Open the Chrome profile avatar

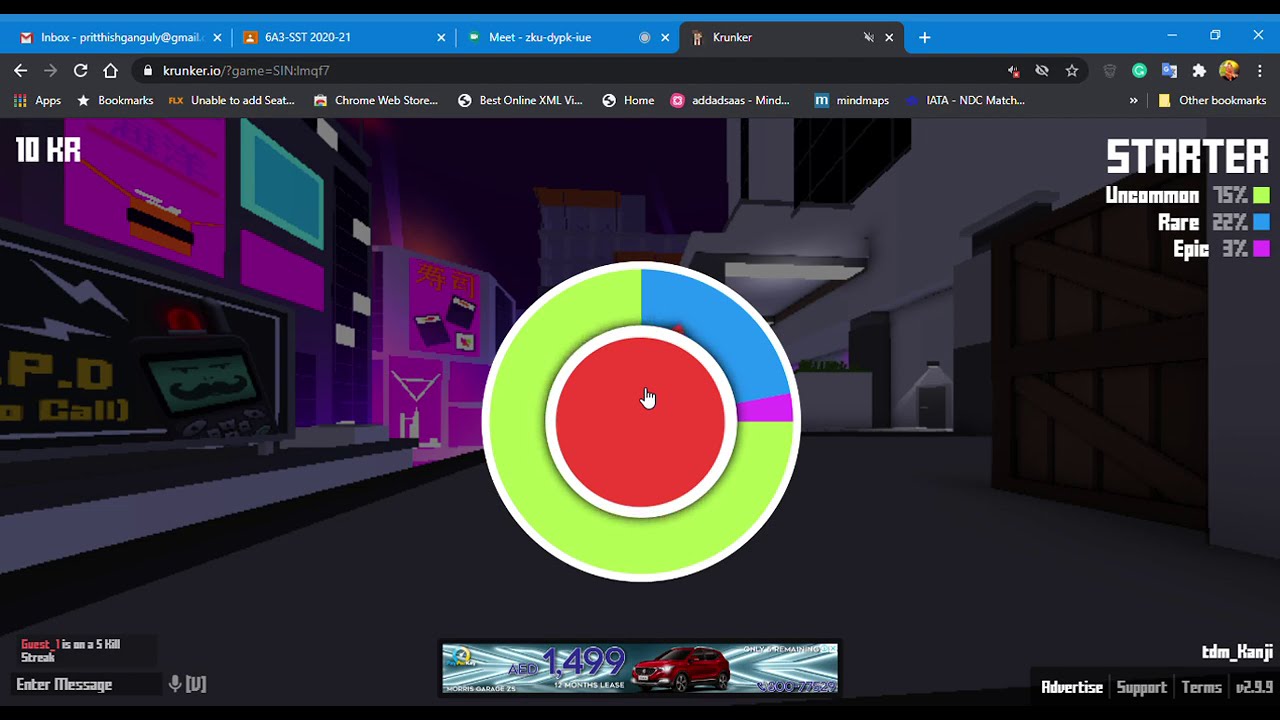(1229, 71)
